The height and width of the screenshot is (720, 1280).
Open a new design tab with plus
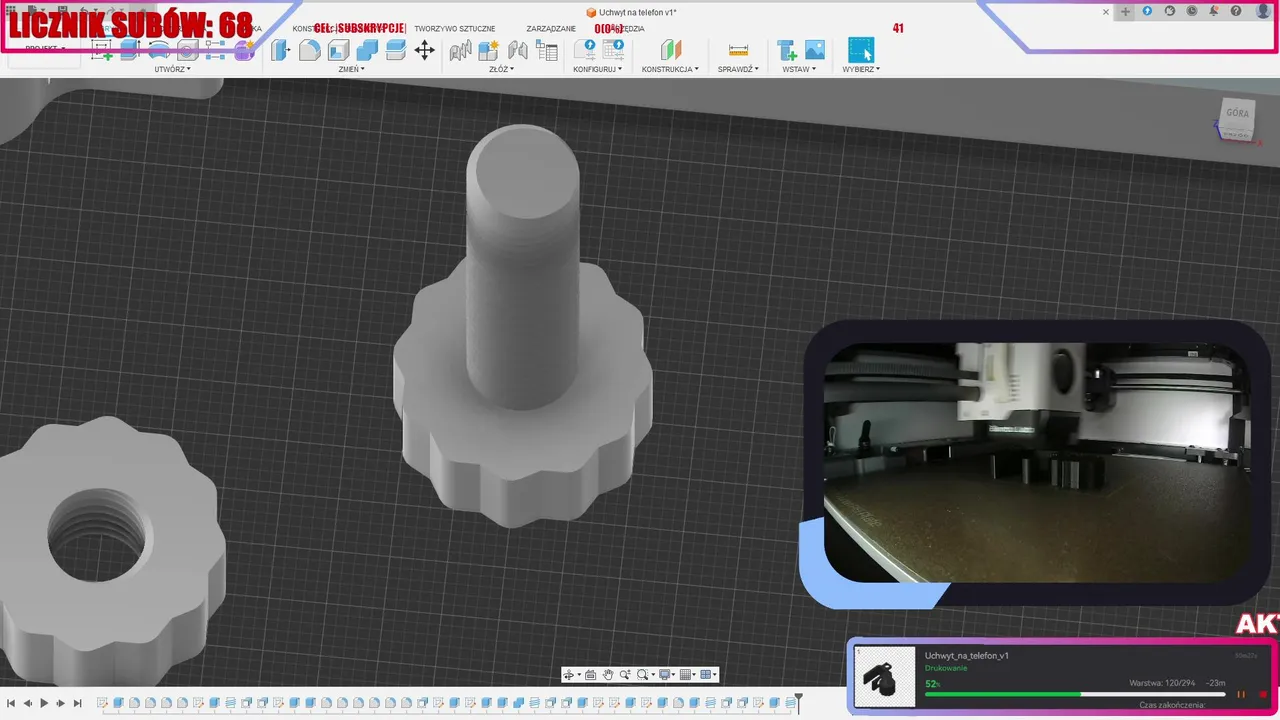click(1125, 12)
